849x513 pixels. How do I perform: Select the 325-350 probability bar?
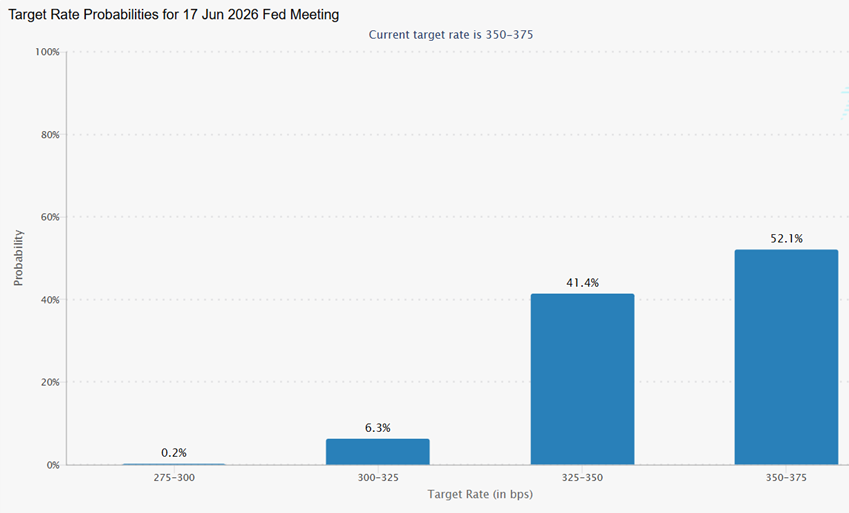[582, 379]
